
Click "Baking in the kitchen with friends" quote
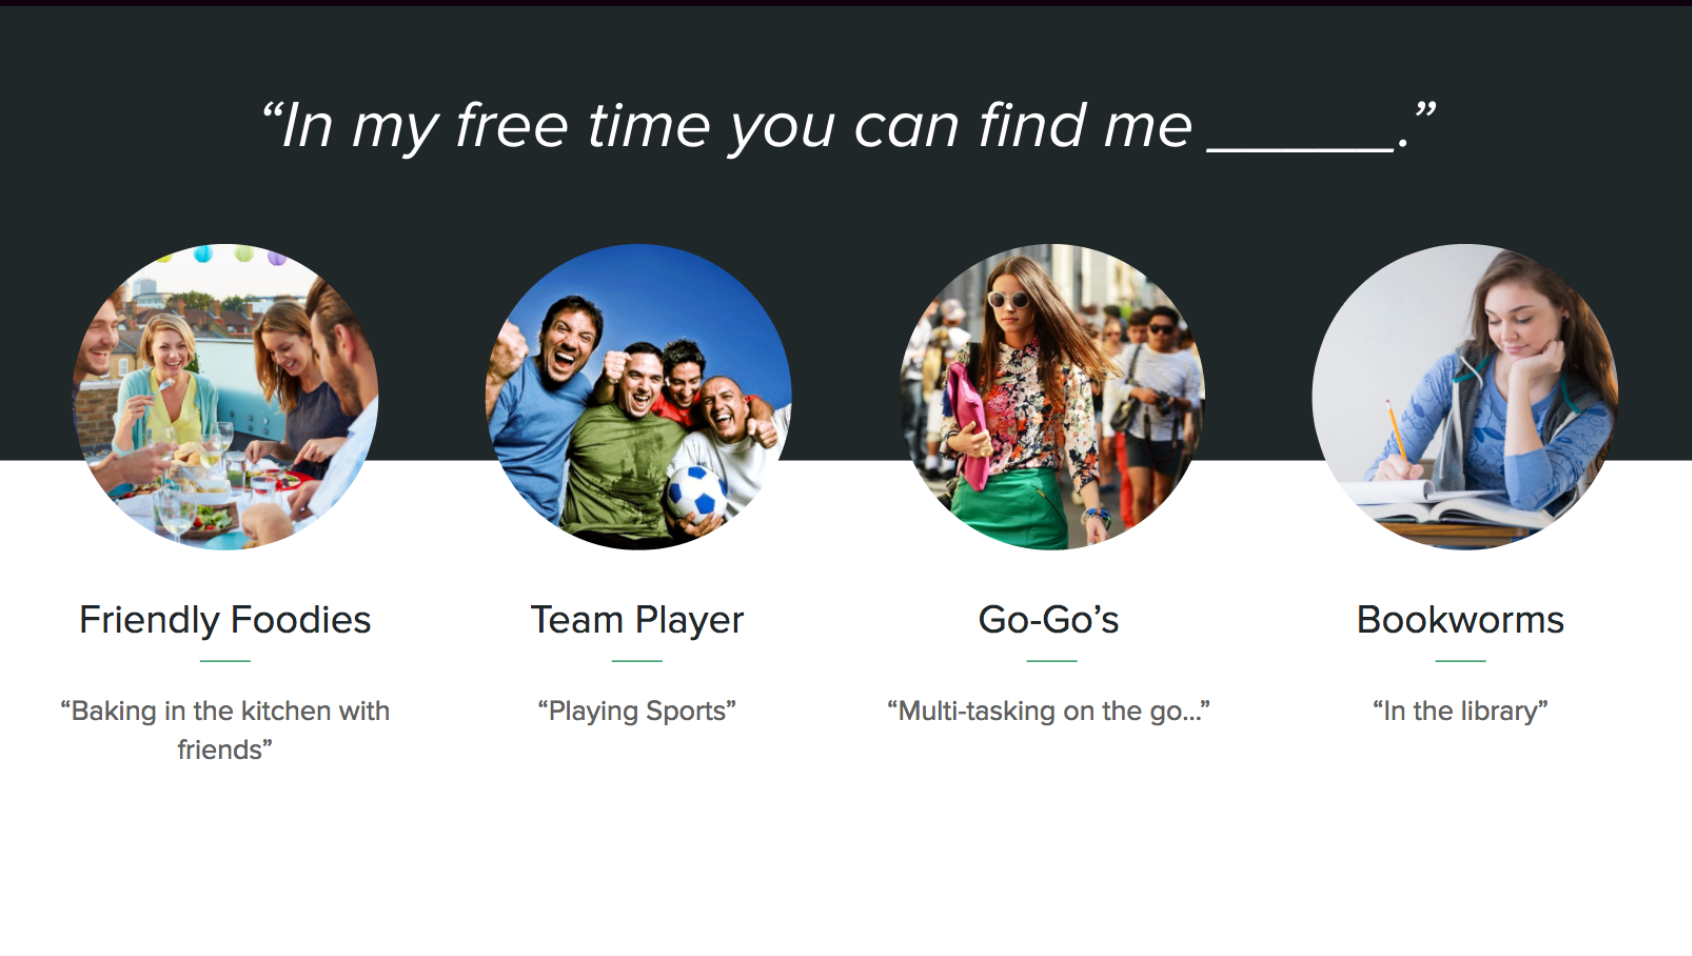[x=225, y=730]
